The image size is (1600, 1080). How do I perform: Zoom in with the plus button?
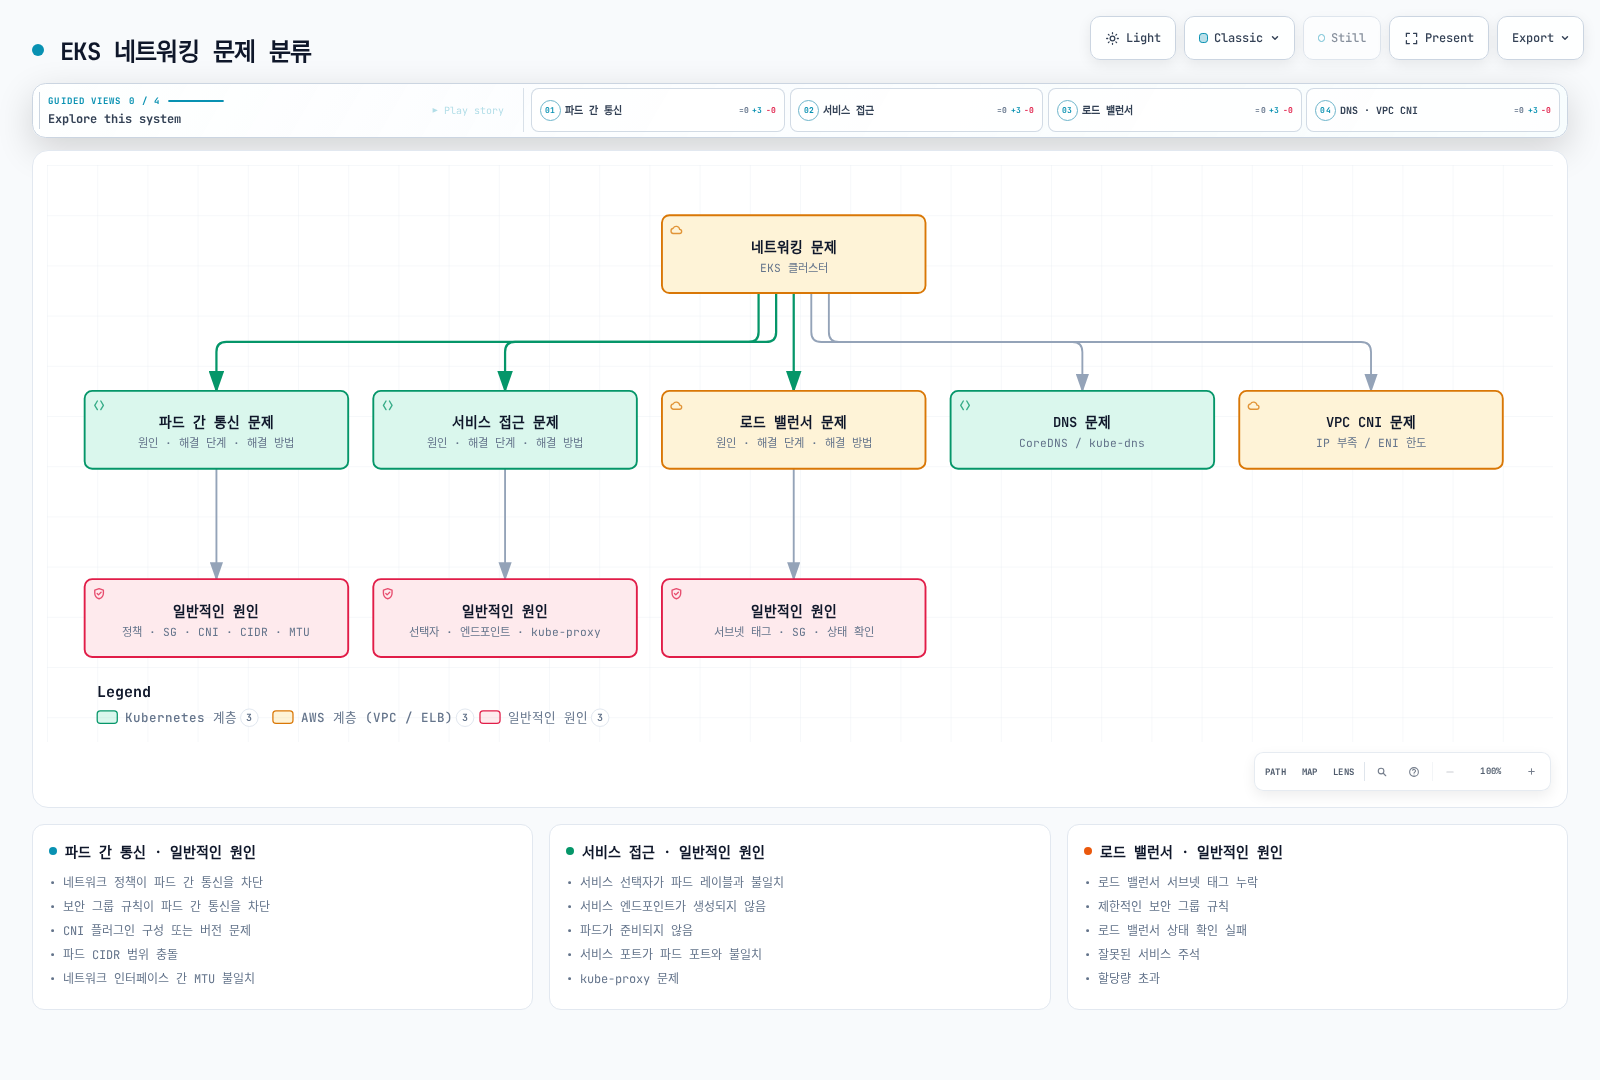click(1531, 772)
